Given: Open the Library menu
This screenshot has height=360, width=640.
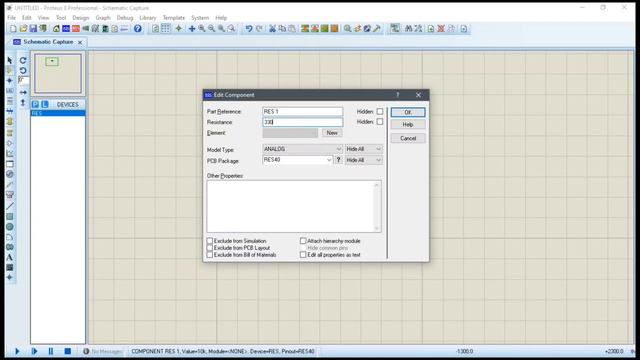Looking at the screenshot, I should 147,18.
